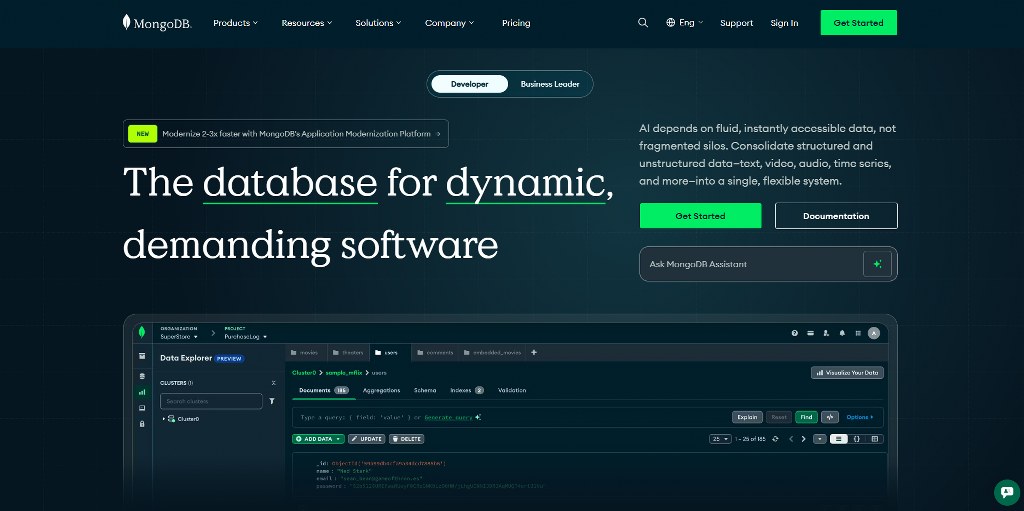Image resolution: width=1024 pixels, height=511 pixels.
Task: Click the top sidebar icon in the preview
Action: click(x=142, y=356)
